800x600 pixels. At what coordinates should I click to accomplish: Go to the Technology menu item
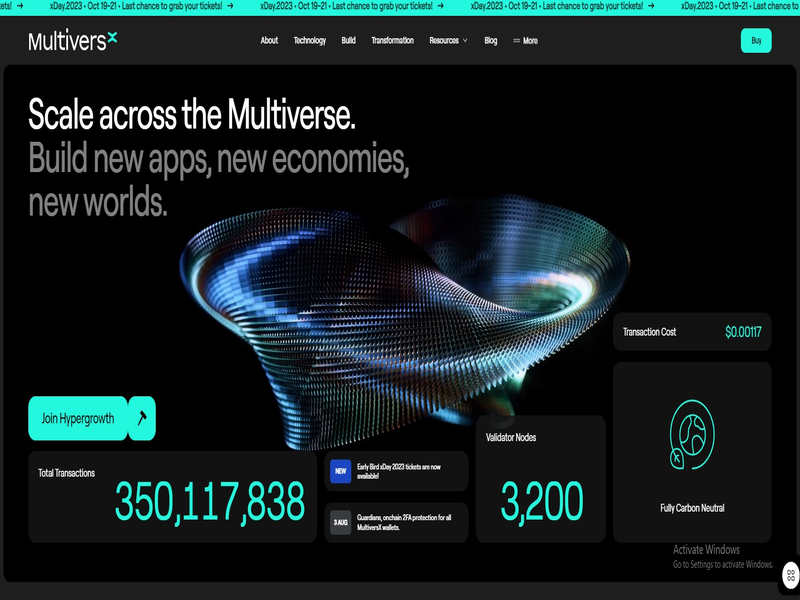point(310,40)
